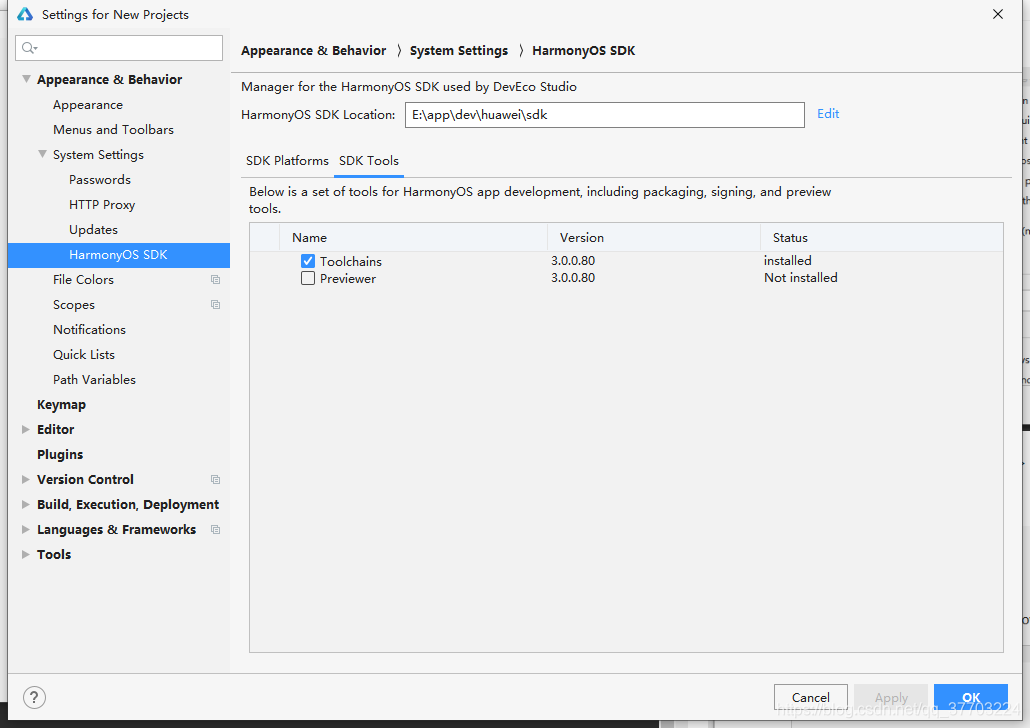Click System Settings in the breadcrumb
Viewport: 1030px width, 728px height.
tap(459, 51)
